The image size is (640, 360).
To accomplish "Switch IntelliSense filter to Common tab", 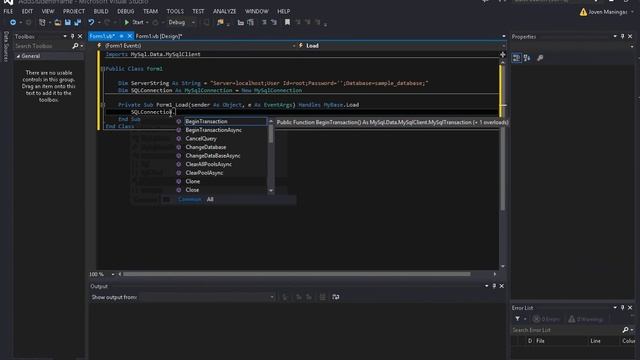I will 189,199.
